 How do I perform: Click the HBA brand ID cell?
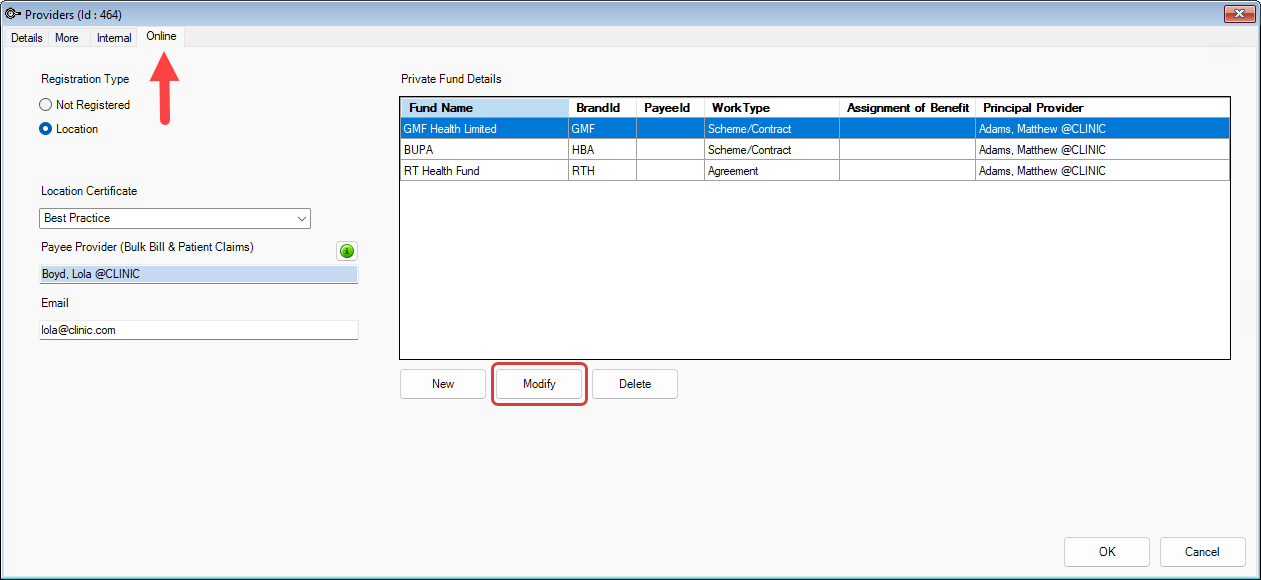(602, 150)
